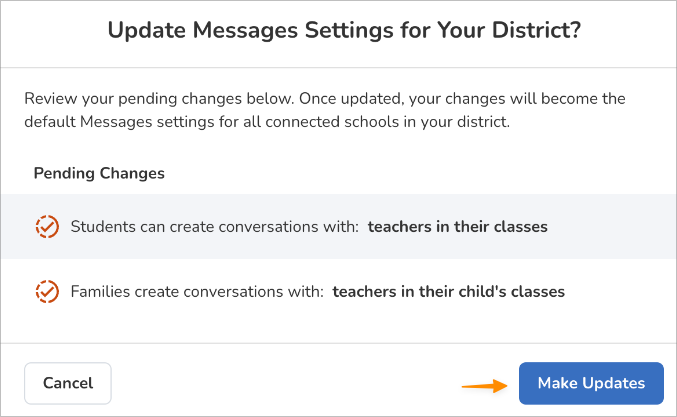
Task: Click the bold "teachers in their child's classes" value
Action: [x=448, y=292]
